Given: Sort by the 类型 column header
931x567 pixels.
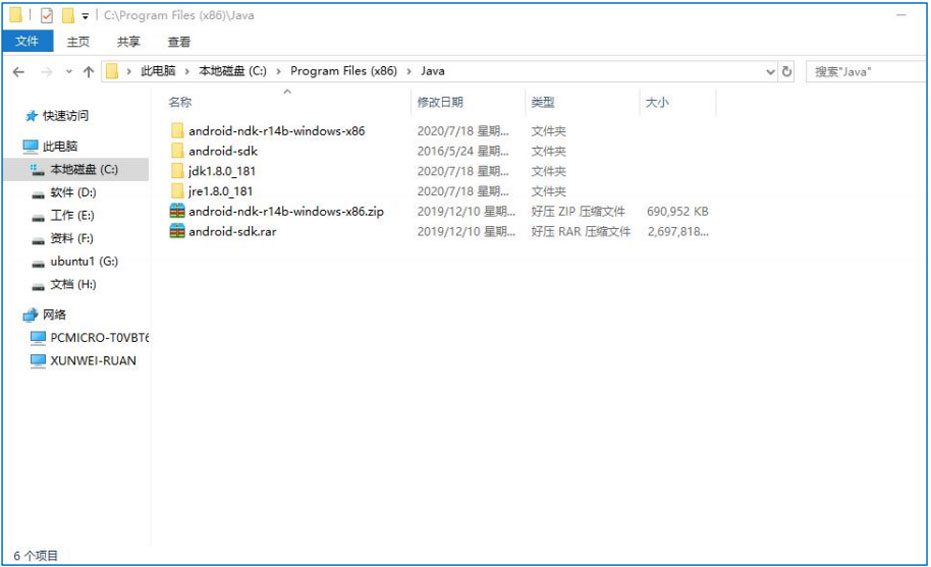Looking at the screenshot, I should [543, 102].
